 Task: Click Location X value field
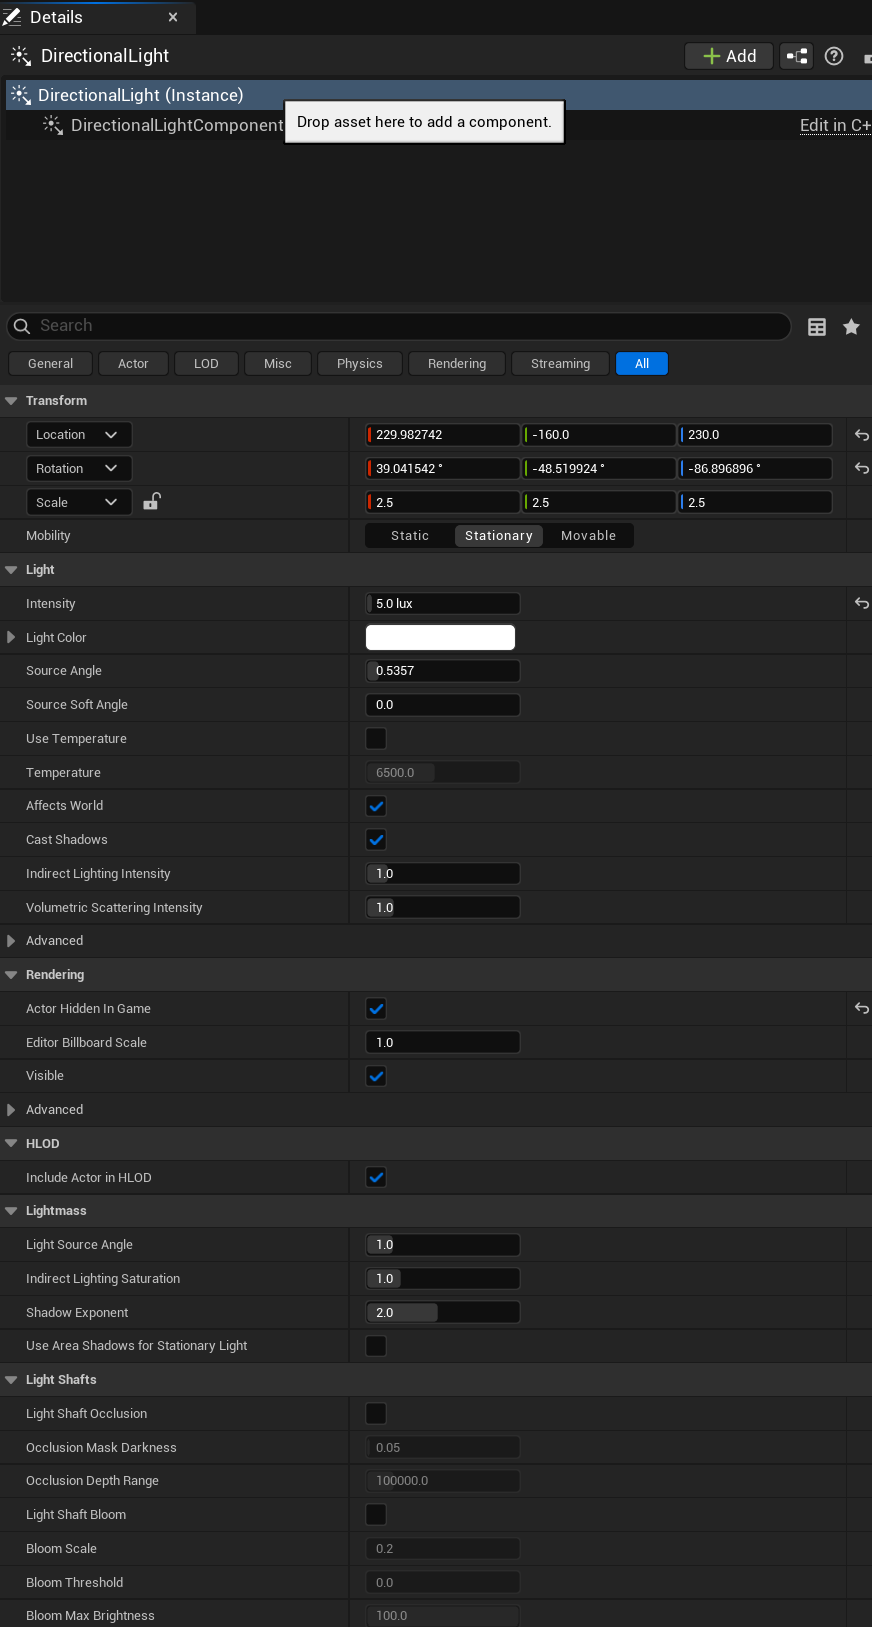pos(443,435)
